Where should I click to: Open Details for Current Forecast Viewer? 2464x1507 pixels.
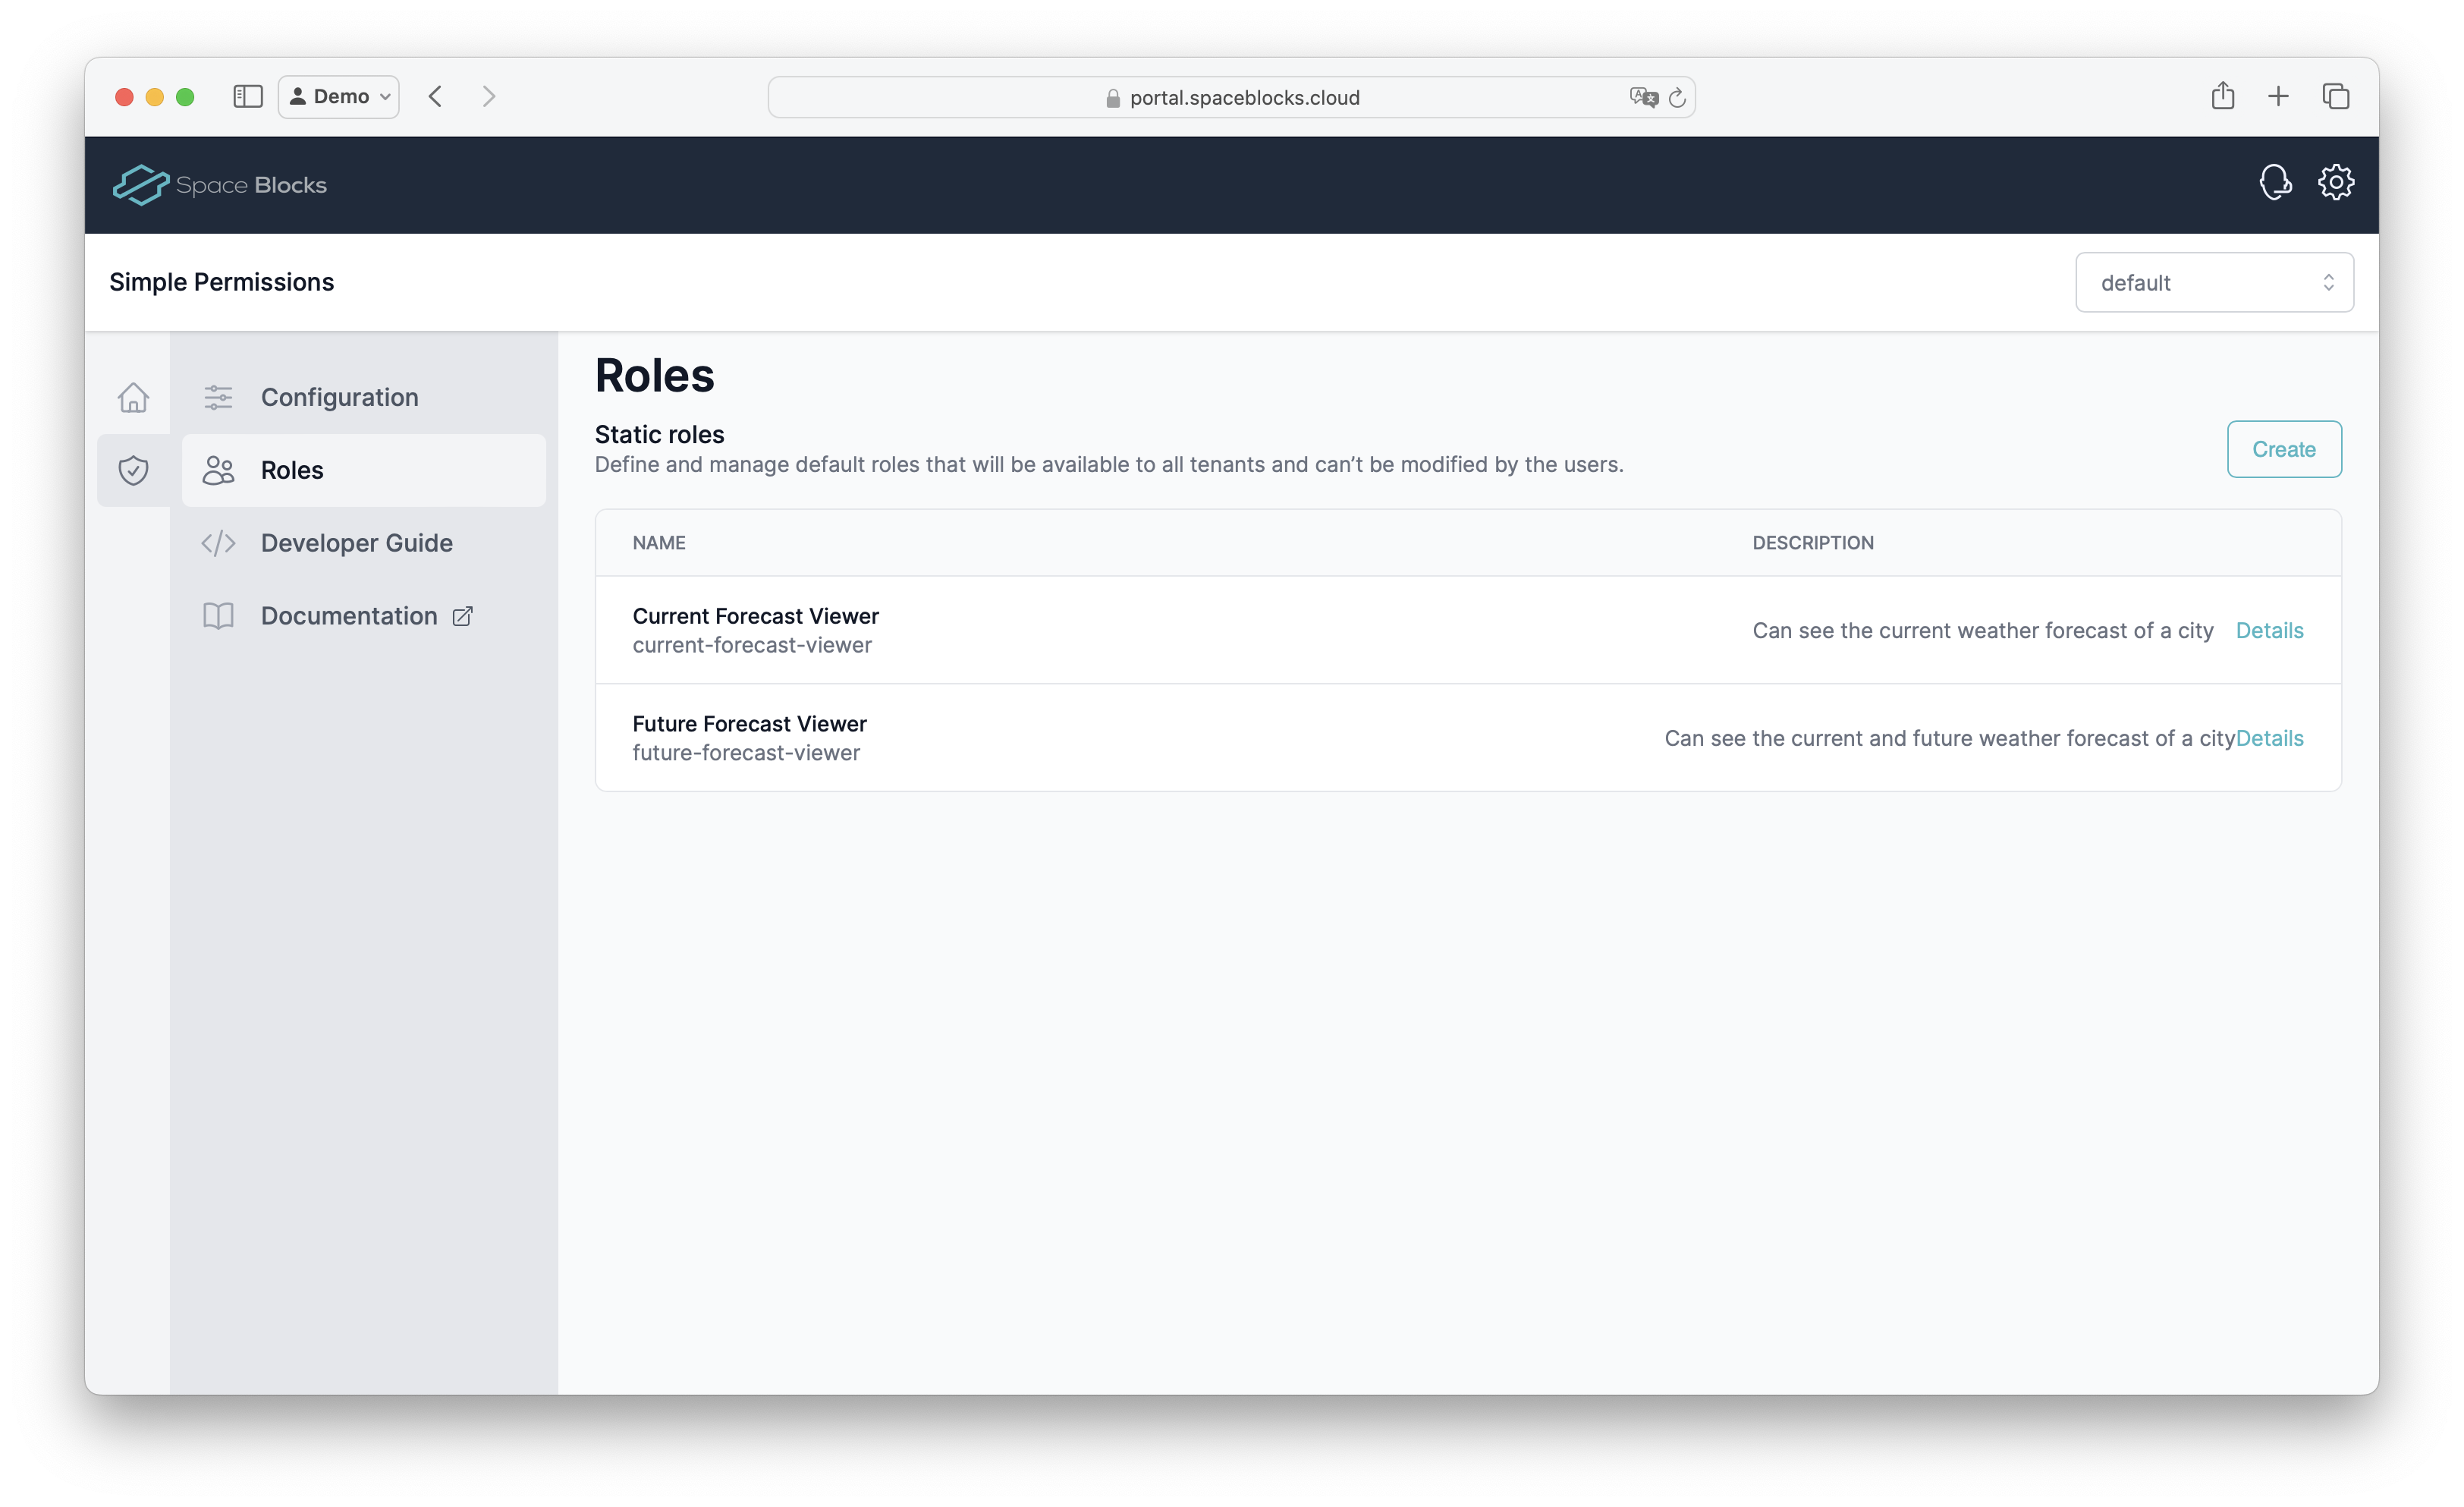(2269, 631)
